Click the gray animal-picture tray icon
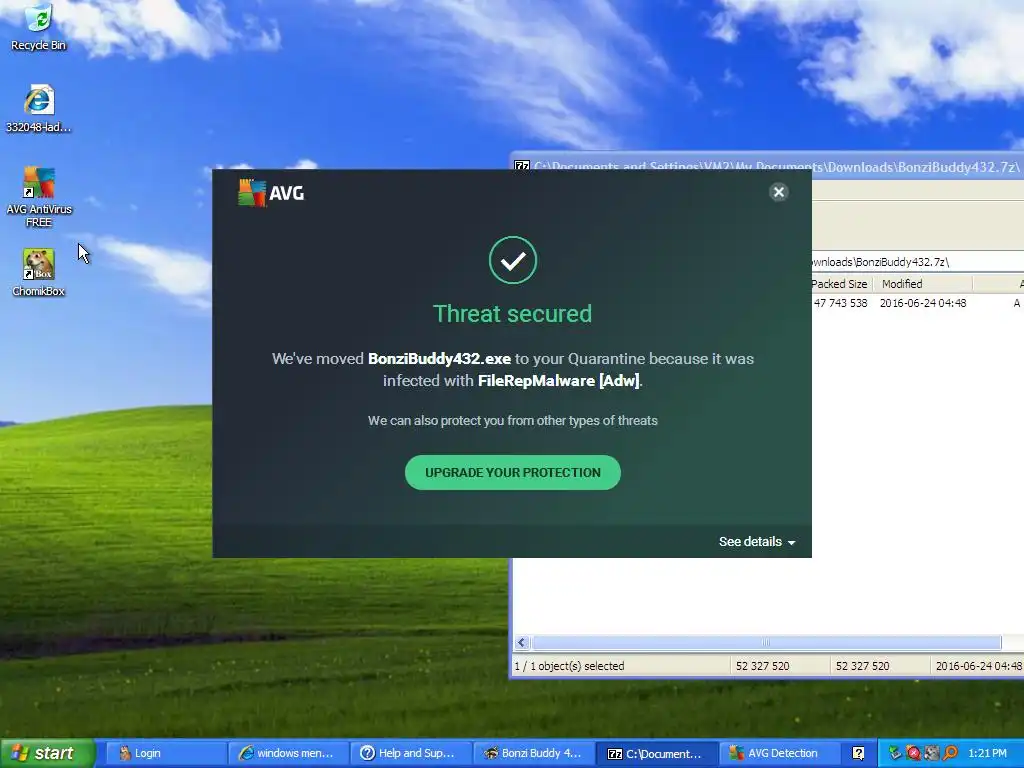1024x768 pixels. (x=931, y=753)
